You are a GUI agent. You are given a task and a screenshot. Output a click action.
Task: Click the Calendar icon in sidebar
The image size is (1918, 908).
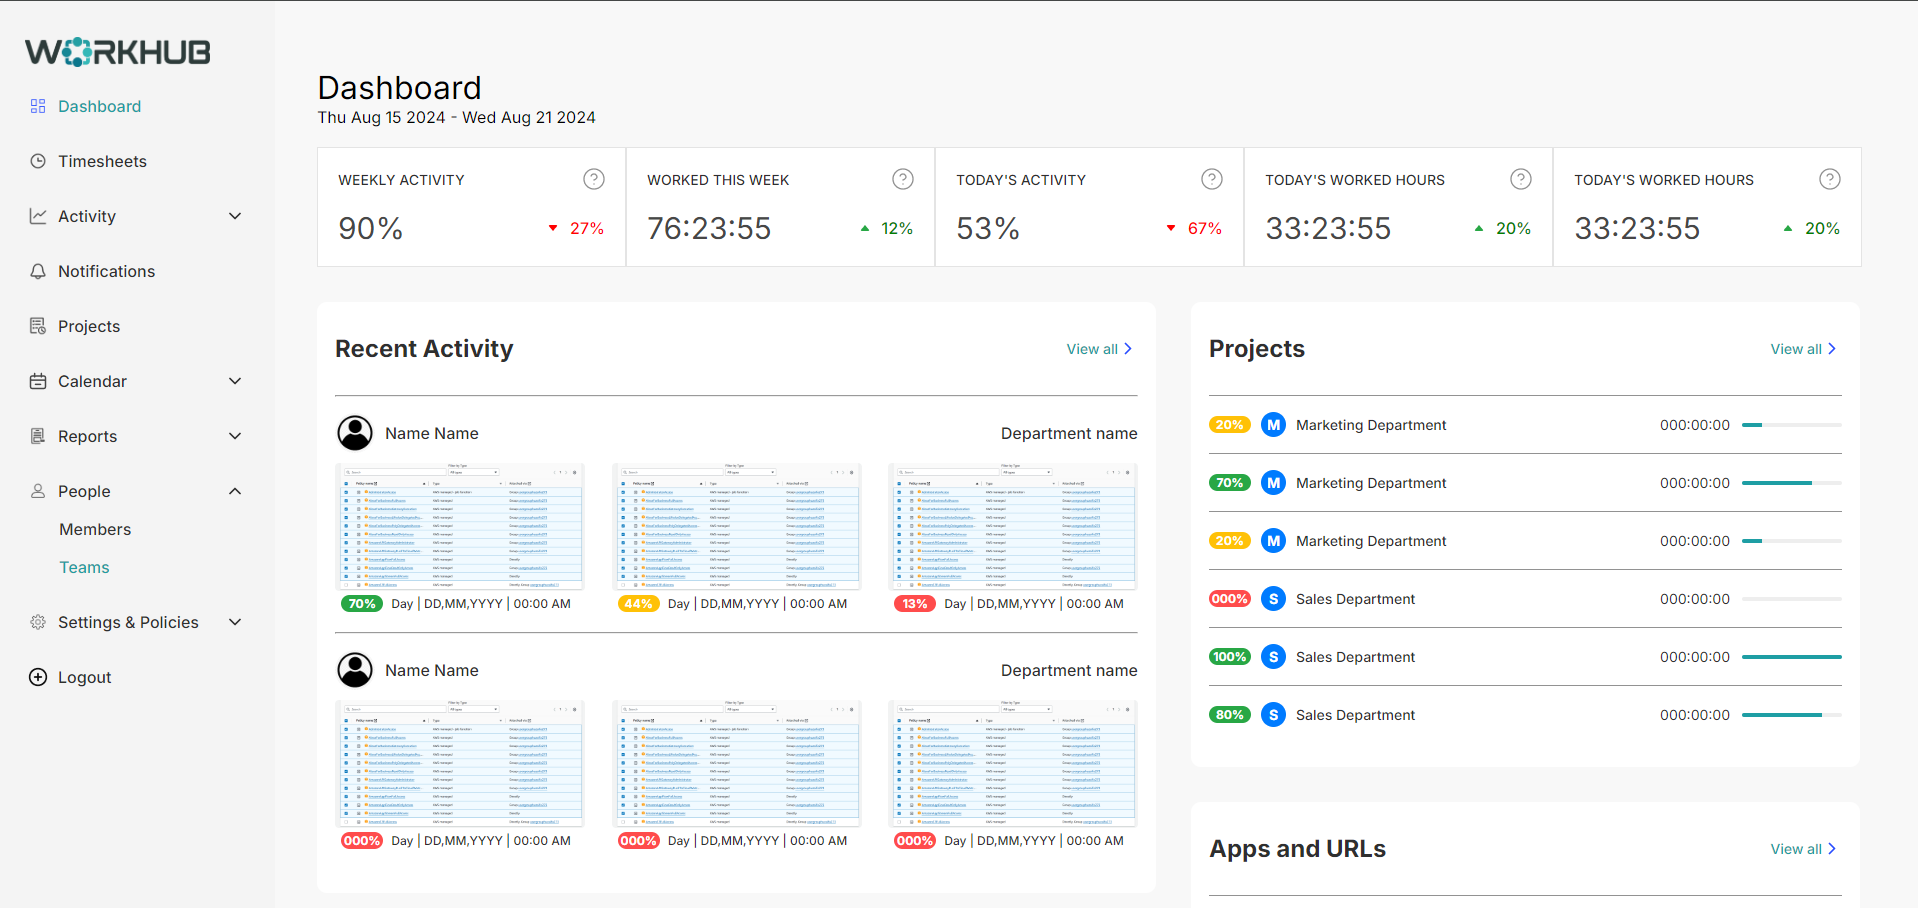[38, 381]
